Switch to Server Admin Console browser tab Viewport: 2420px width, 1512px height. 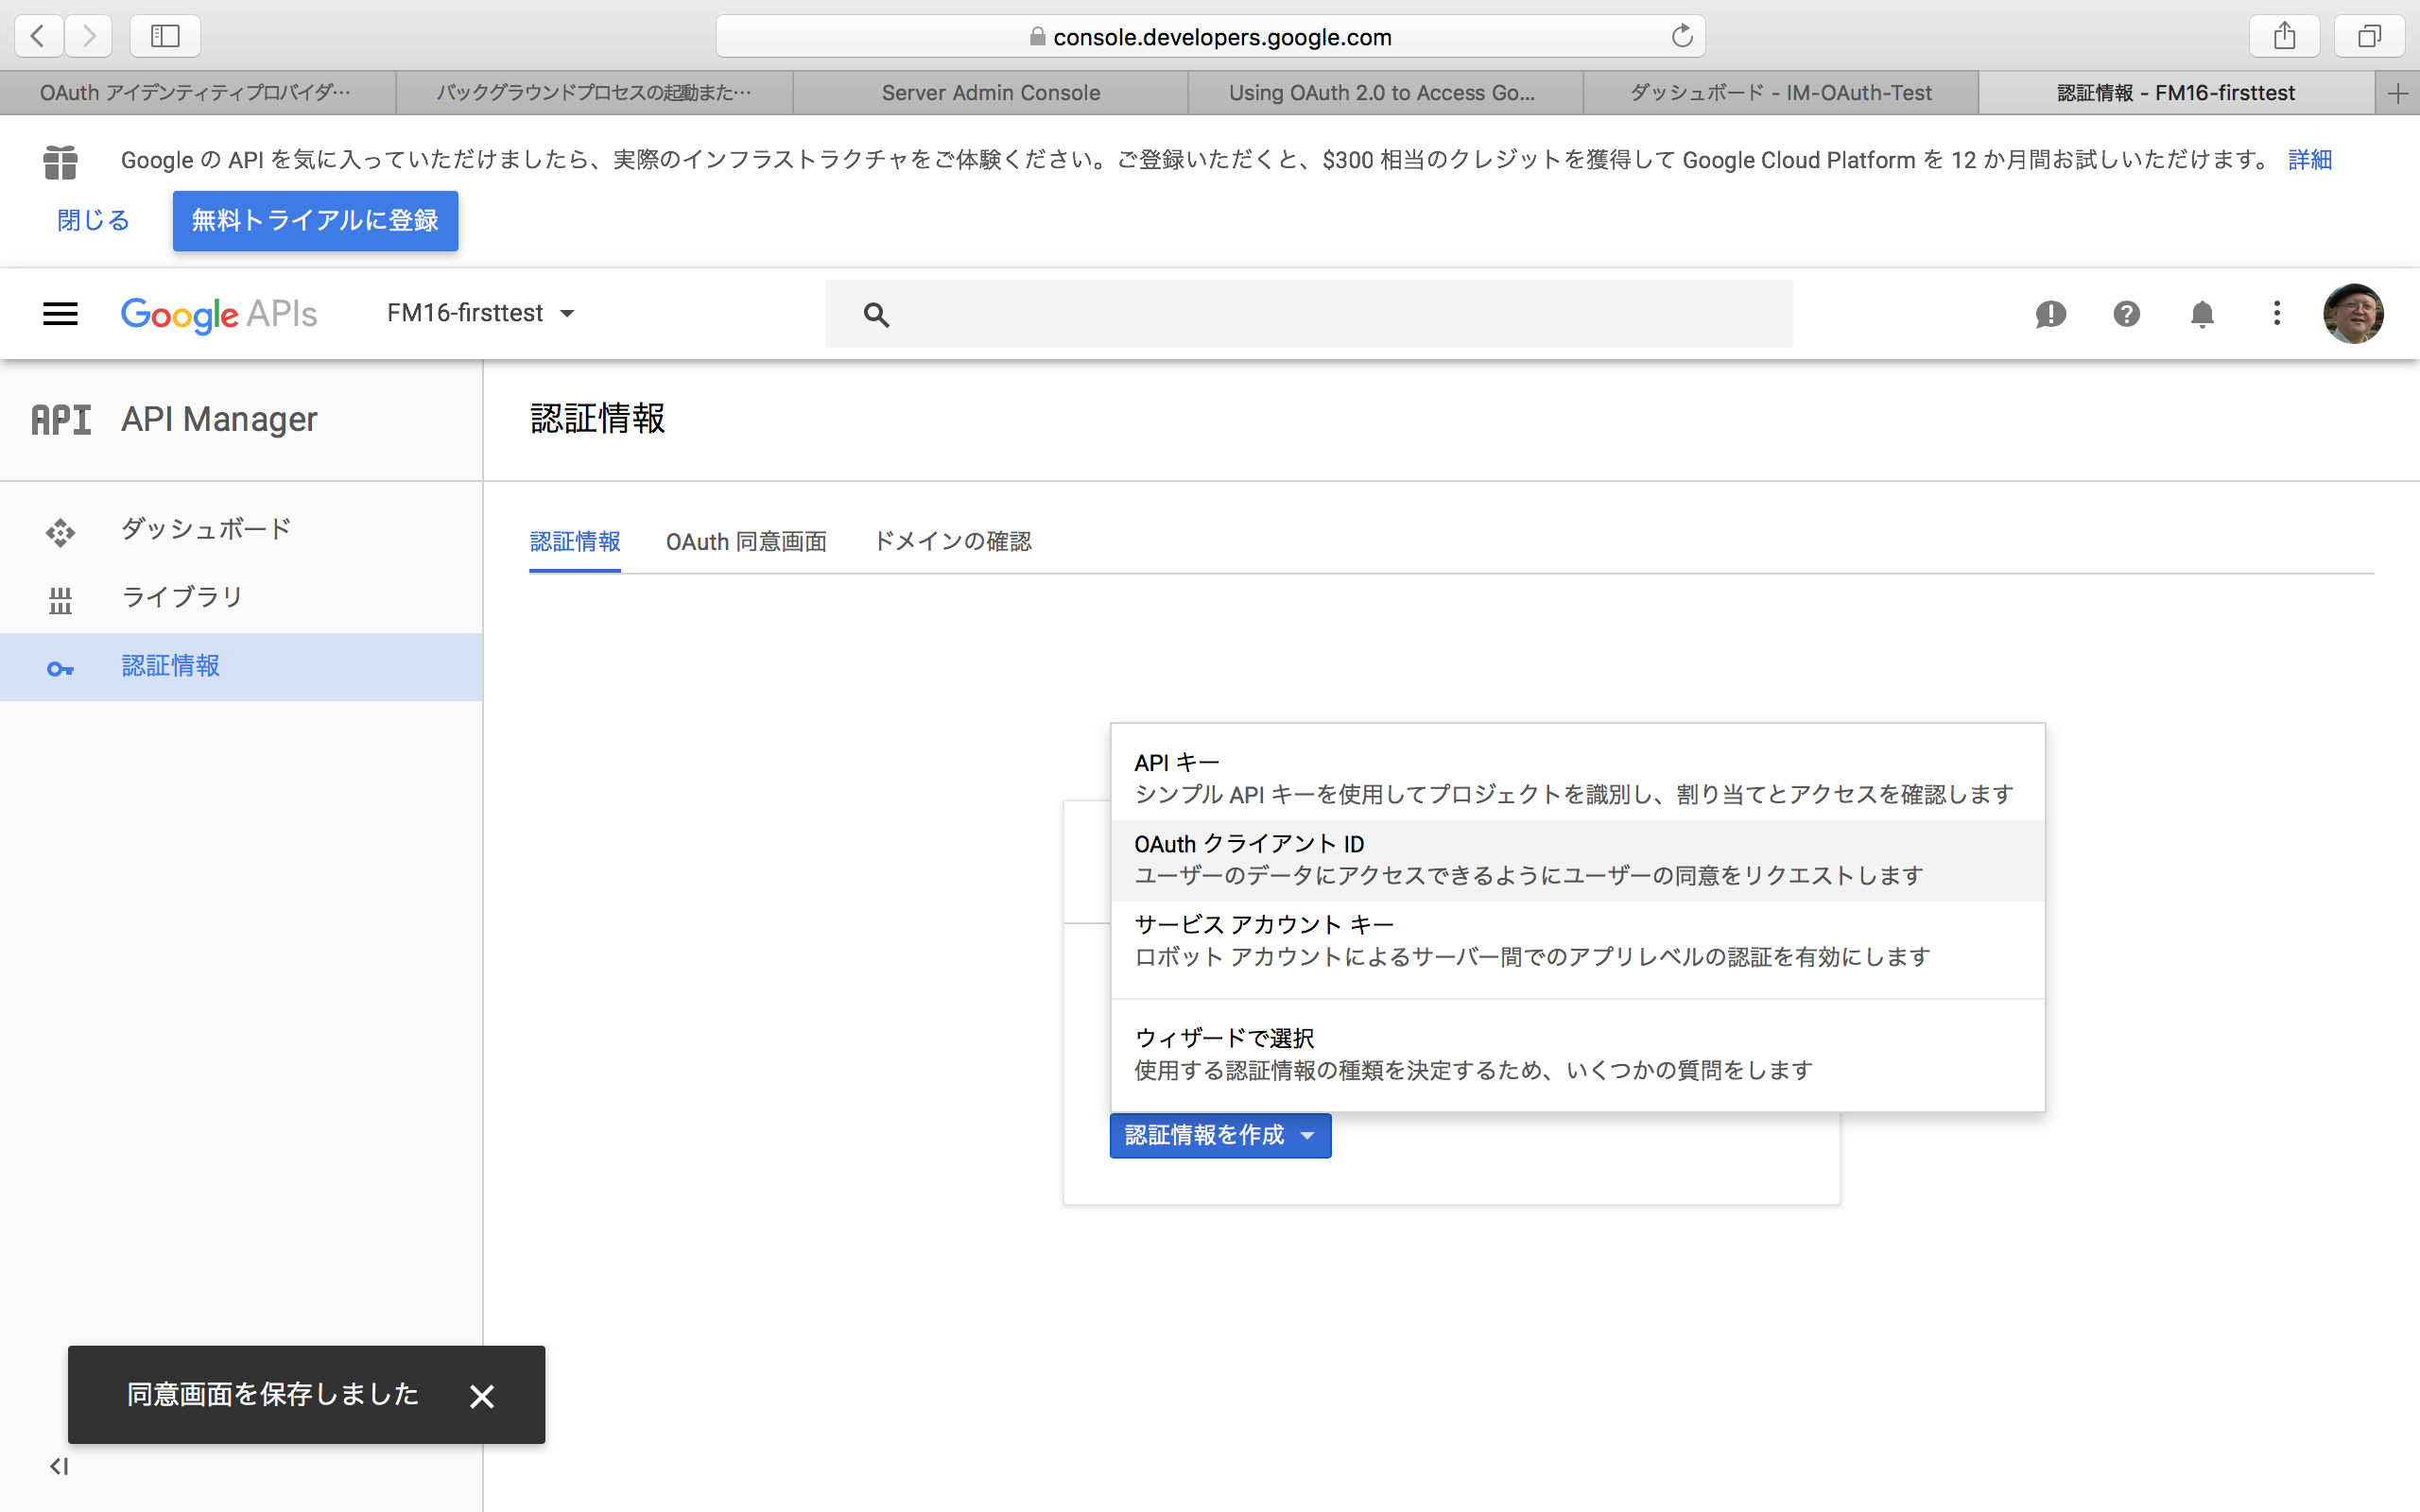tap(990, 93)
